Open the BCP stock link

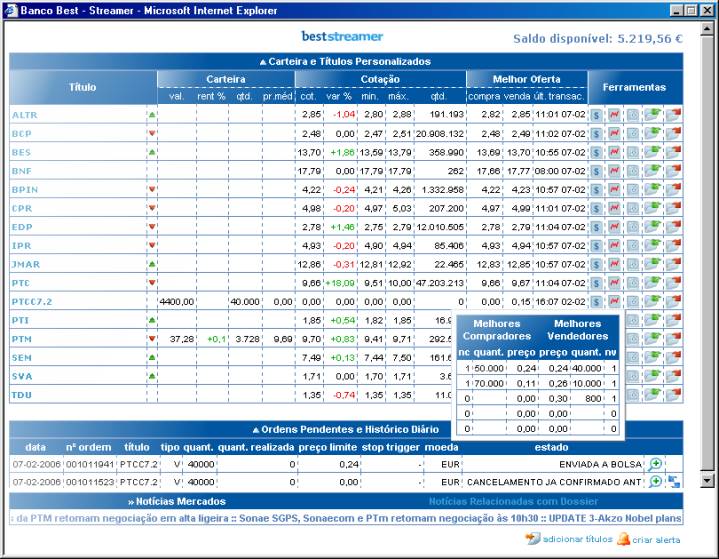coord(22,134)
